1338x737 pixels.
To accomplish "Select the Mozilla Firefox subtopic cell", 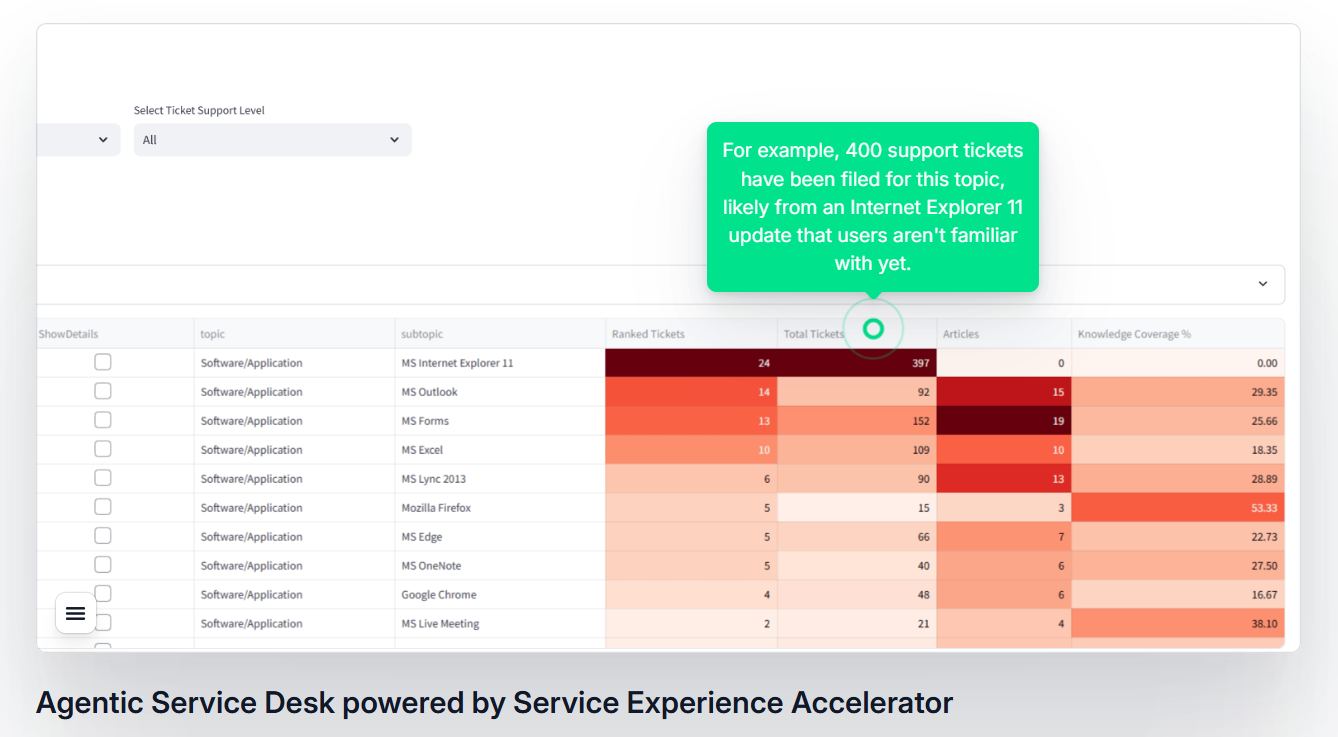I will tap(500, 508).
